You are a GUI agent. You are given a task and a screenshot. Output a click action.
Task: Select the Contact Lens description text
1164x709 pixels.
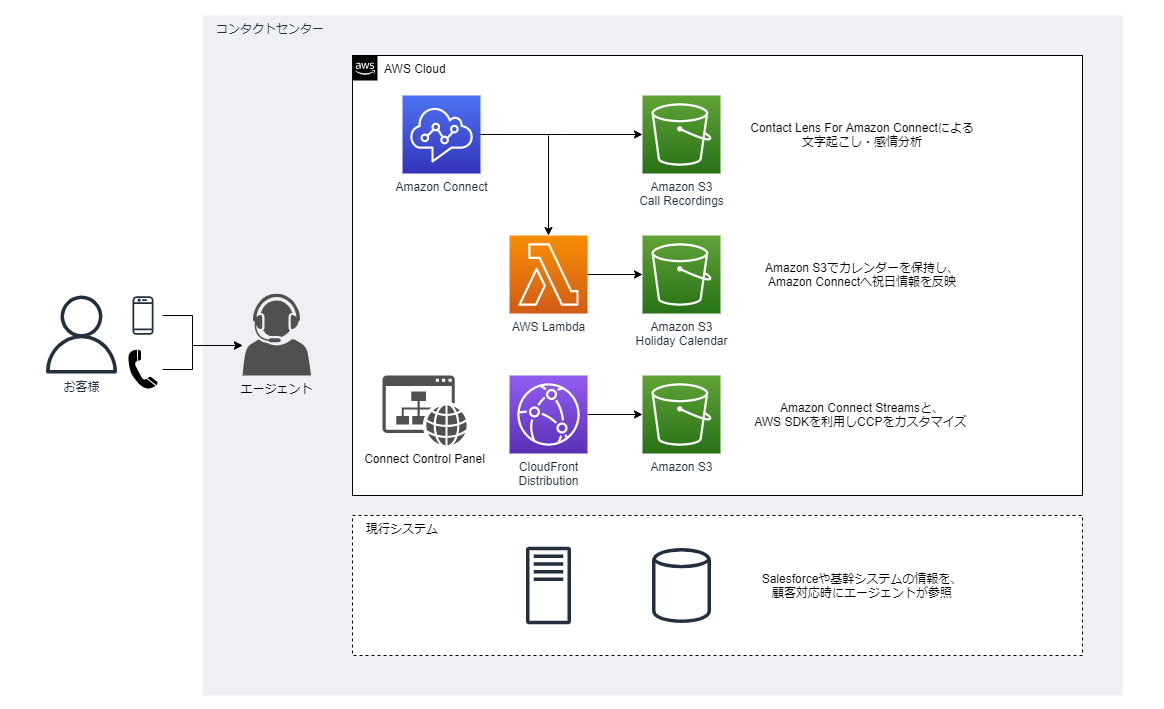click(x=861, y=135)
